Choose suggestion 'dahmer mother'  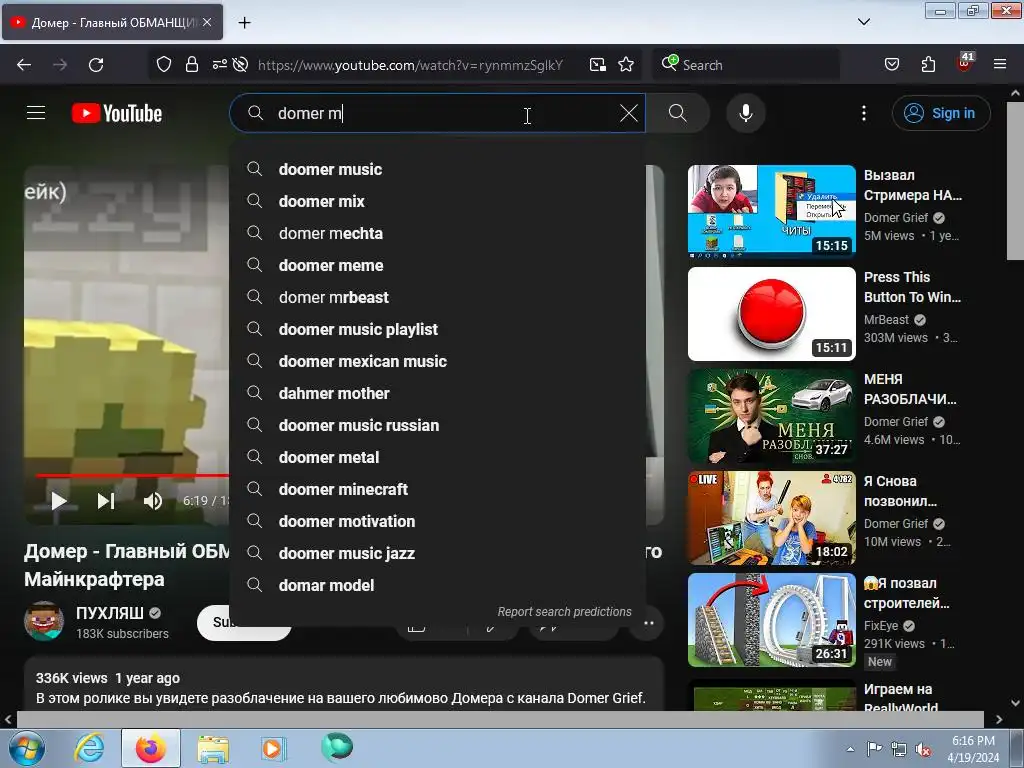pyautogui.click(x=438, y=393)
